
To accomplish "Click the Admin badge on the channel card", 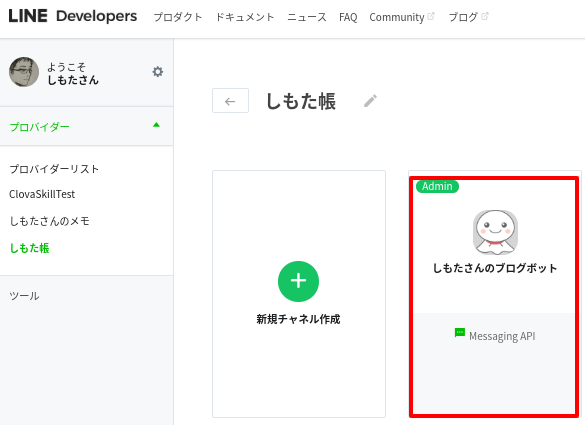I will 437,186.
